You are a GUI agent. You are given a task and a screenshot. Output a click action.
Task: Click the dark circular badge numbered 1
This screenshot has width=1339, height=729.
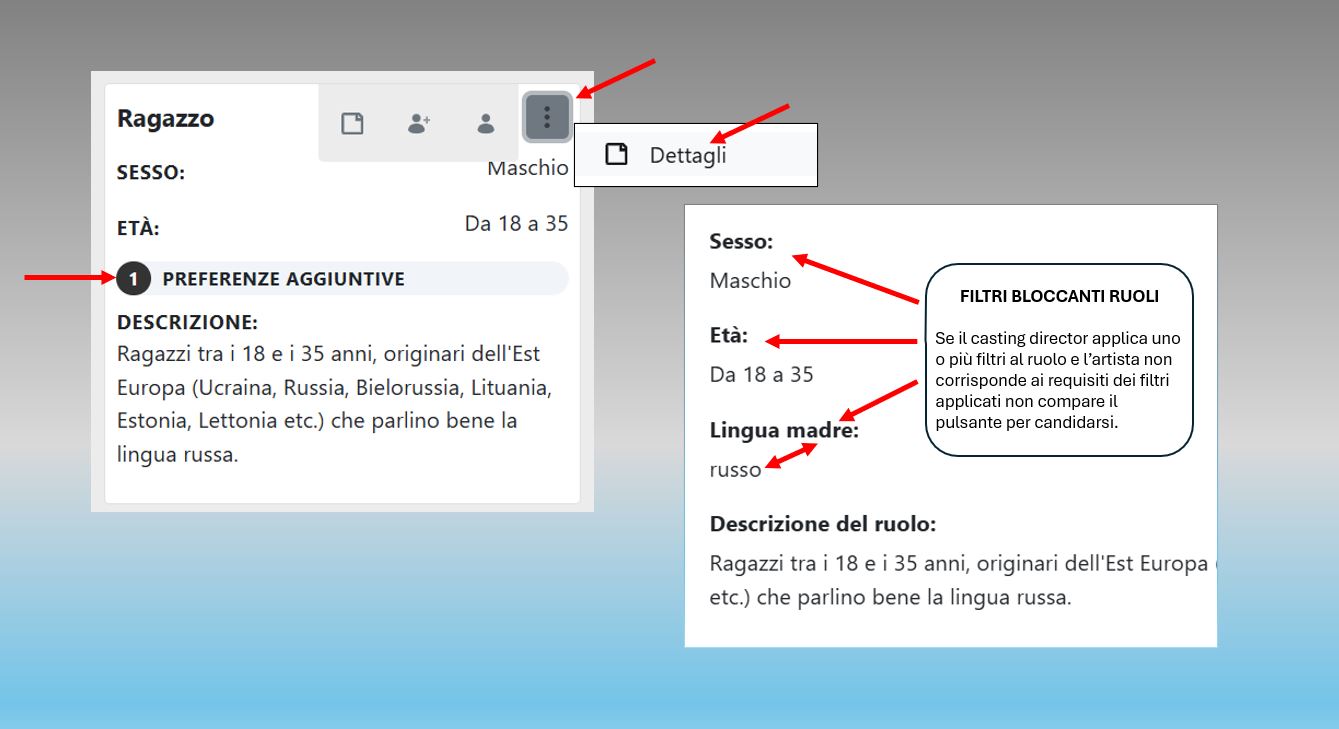(133, 279)
